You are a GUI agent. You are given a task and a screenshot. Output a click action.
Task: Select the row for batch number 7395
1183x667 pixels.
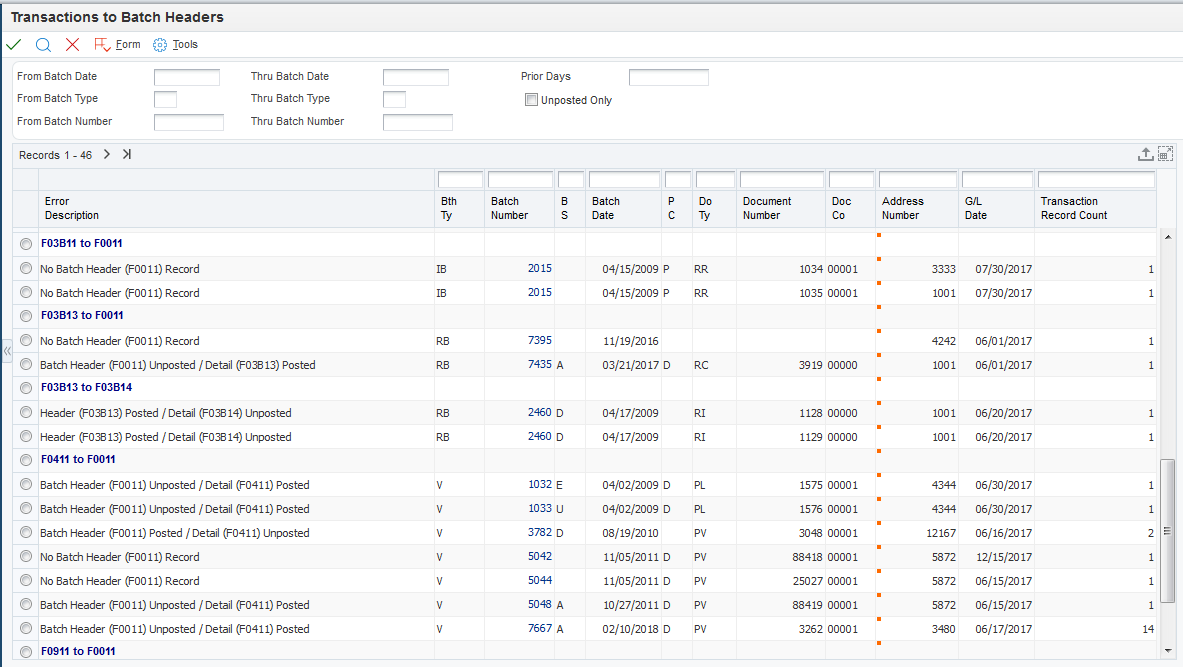[25, 341]
